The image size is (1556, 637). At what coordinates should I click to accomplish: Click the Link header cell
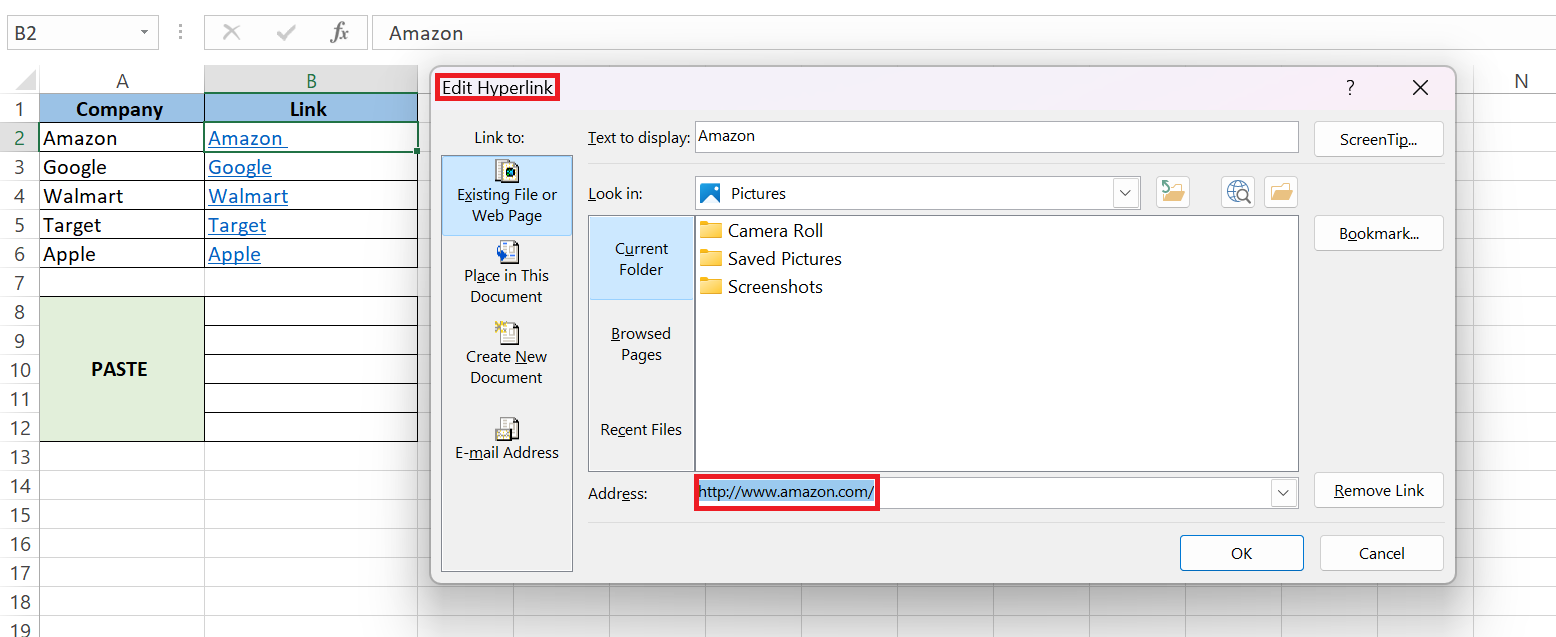tap(311, 109)
